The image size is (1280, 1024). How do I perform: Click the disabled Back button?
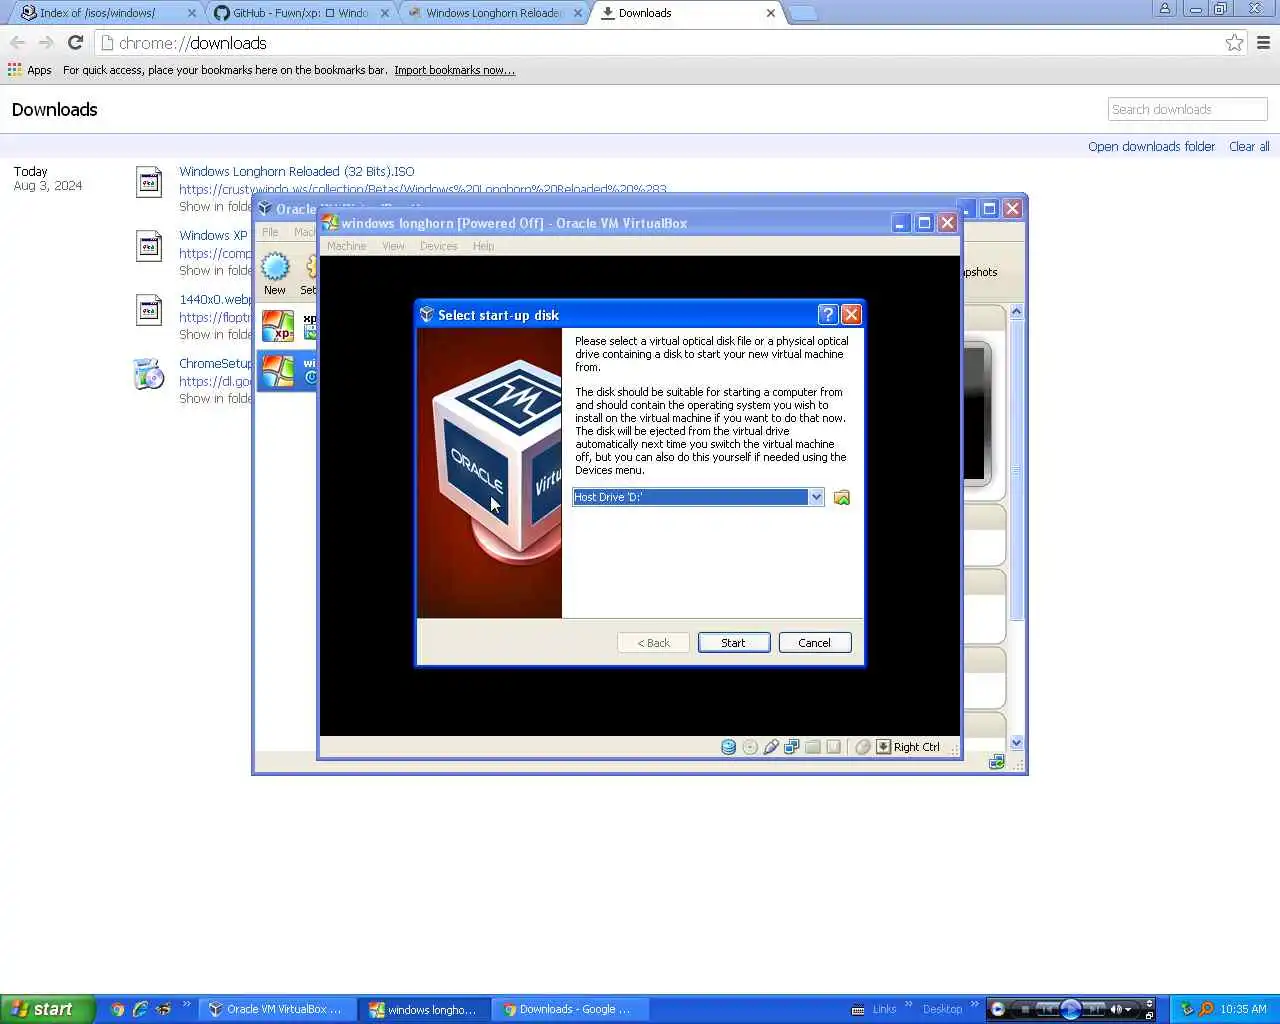(654, 643)
